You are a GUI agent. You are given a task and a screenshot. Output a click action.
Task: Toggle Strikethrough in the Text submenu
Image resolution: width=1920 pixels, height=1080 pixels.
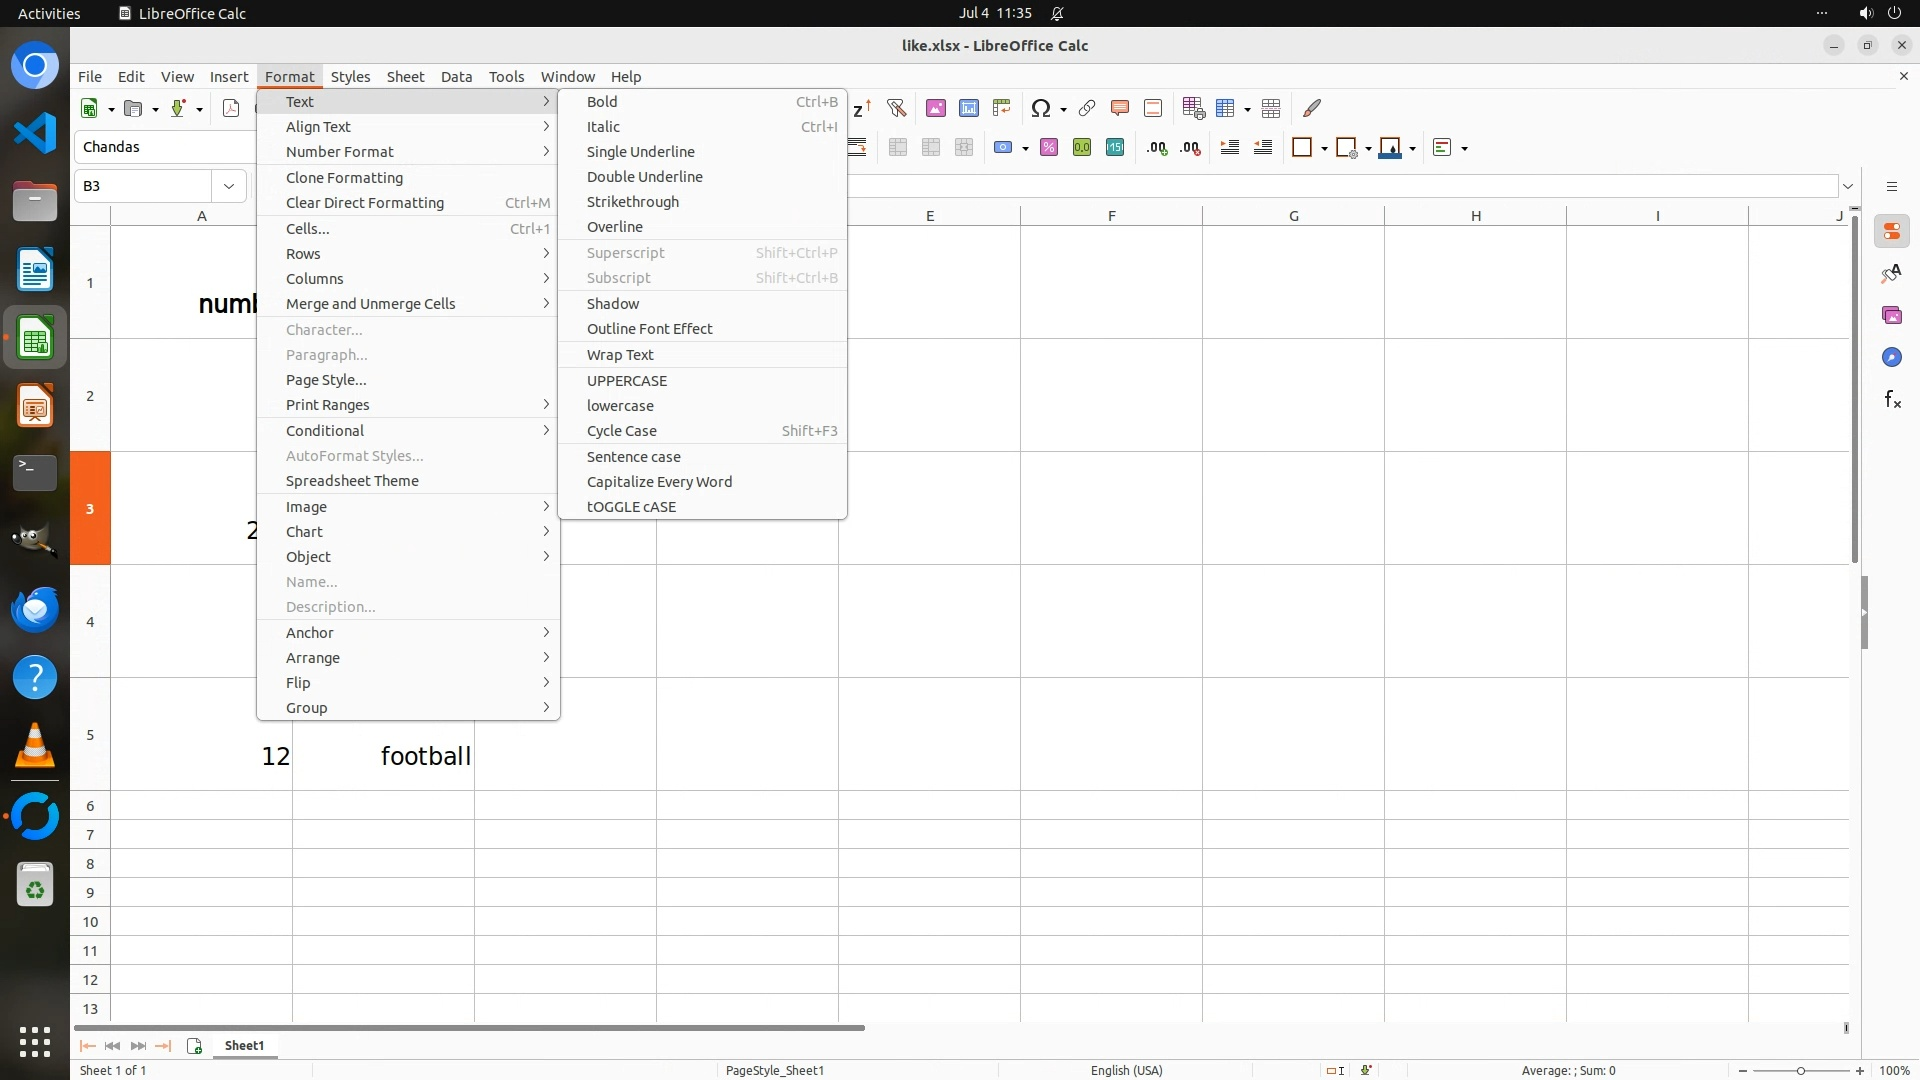point(633,202)
